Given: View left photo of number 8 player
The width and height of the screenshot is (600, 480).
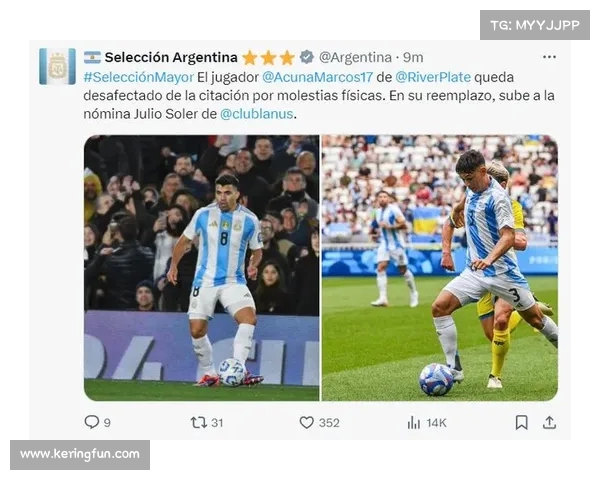Looking at the screenshot, I should coord(201,268).
